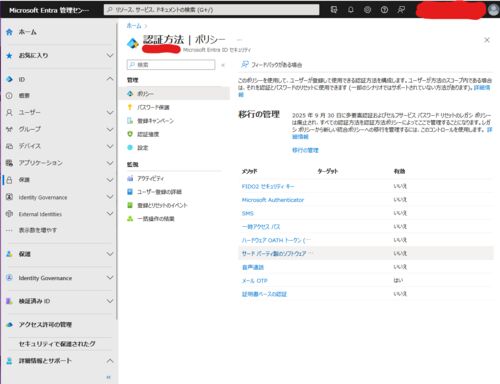Click the user avatar in top-right corner
The image size is (500, 384).
point(493,10)
